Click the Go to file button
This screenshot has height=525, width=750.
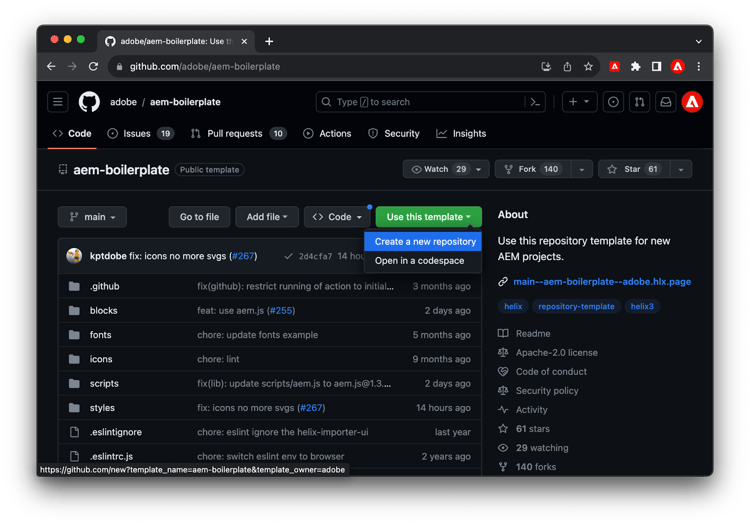pyautogui.click(x=199, y=217)
